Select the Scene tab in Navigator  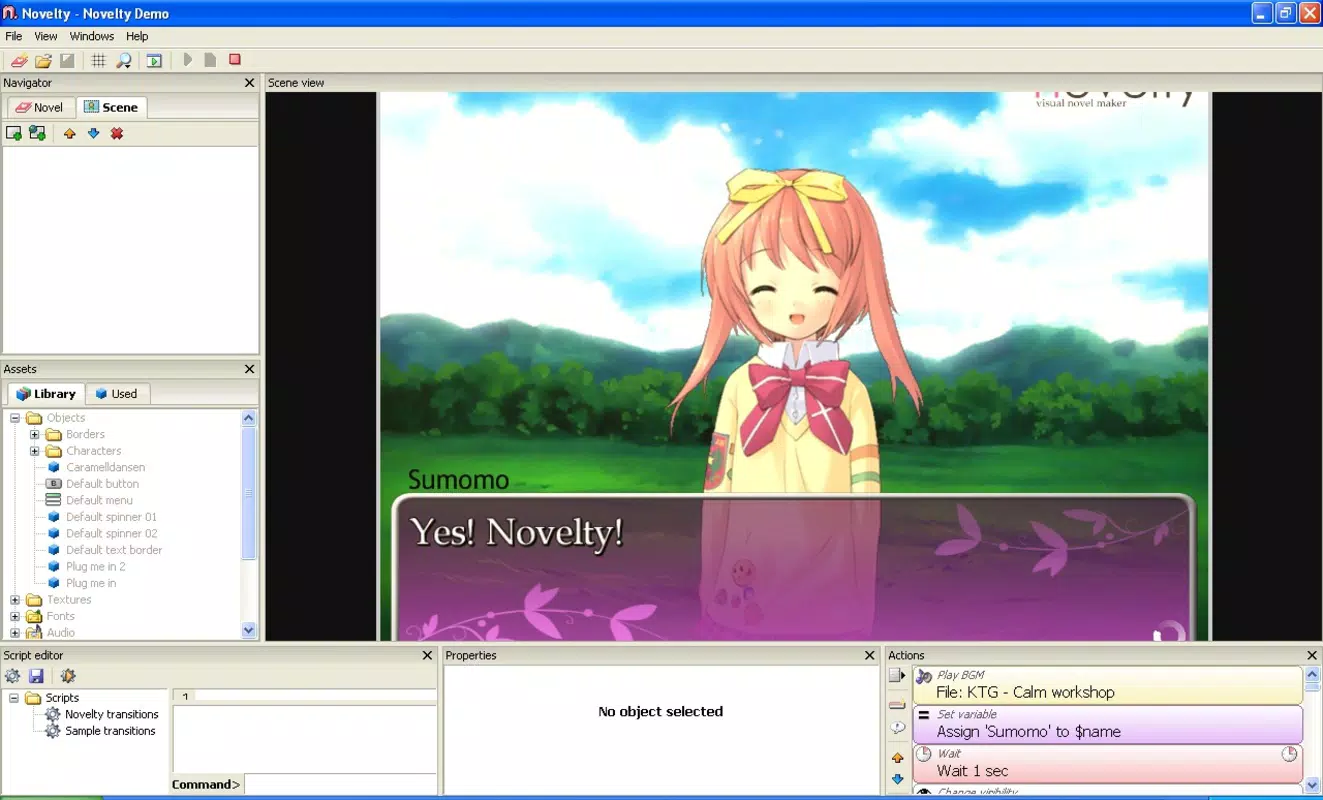[x=111, y=107]
